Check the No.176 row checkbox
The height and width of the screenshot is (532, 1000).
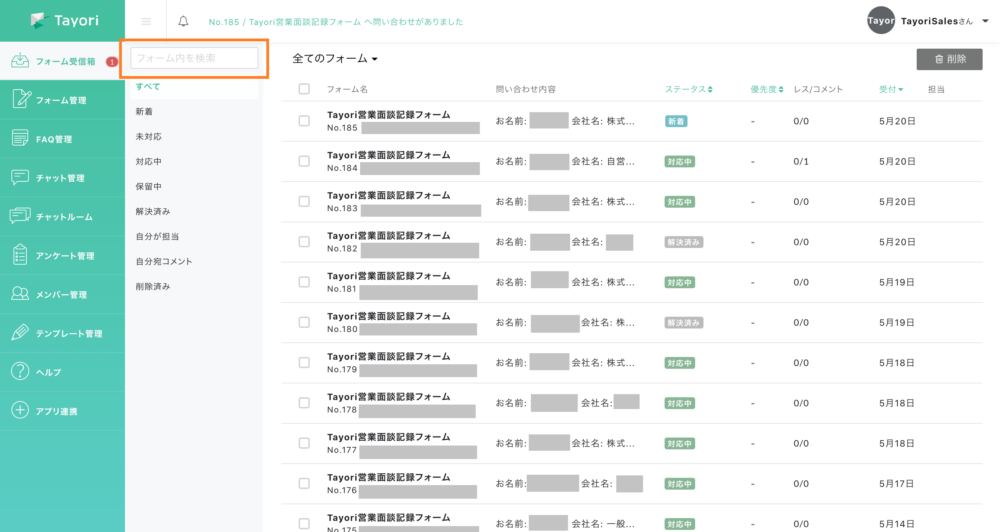coord(304,483)
